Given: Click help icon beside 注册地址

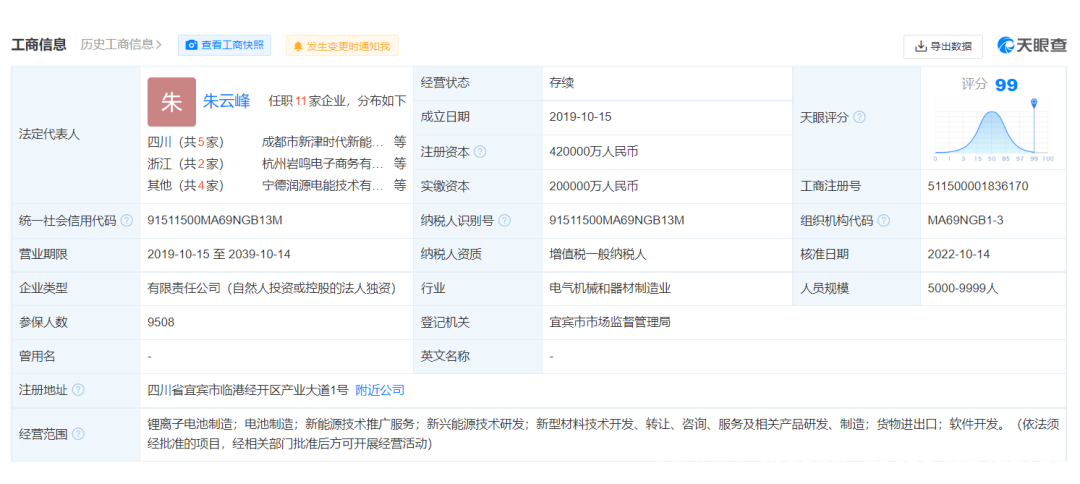Looking at the screenshot, I should (79, 390).
